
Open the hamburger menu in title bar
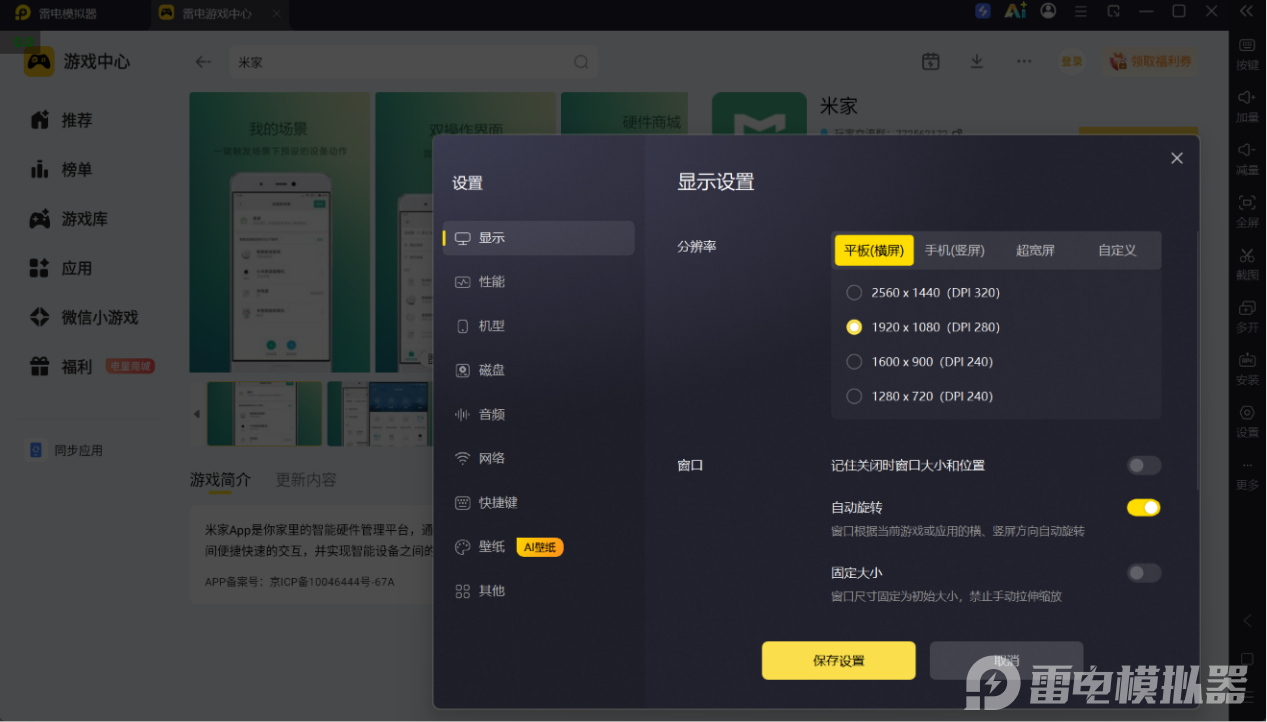pyautogui.click(x=1080, y=11)
